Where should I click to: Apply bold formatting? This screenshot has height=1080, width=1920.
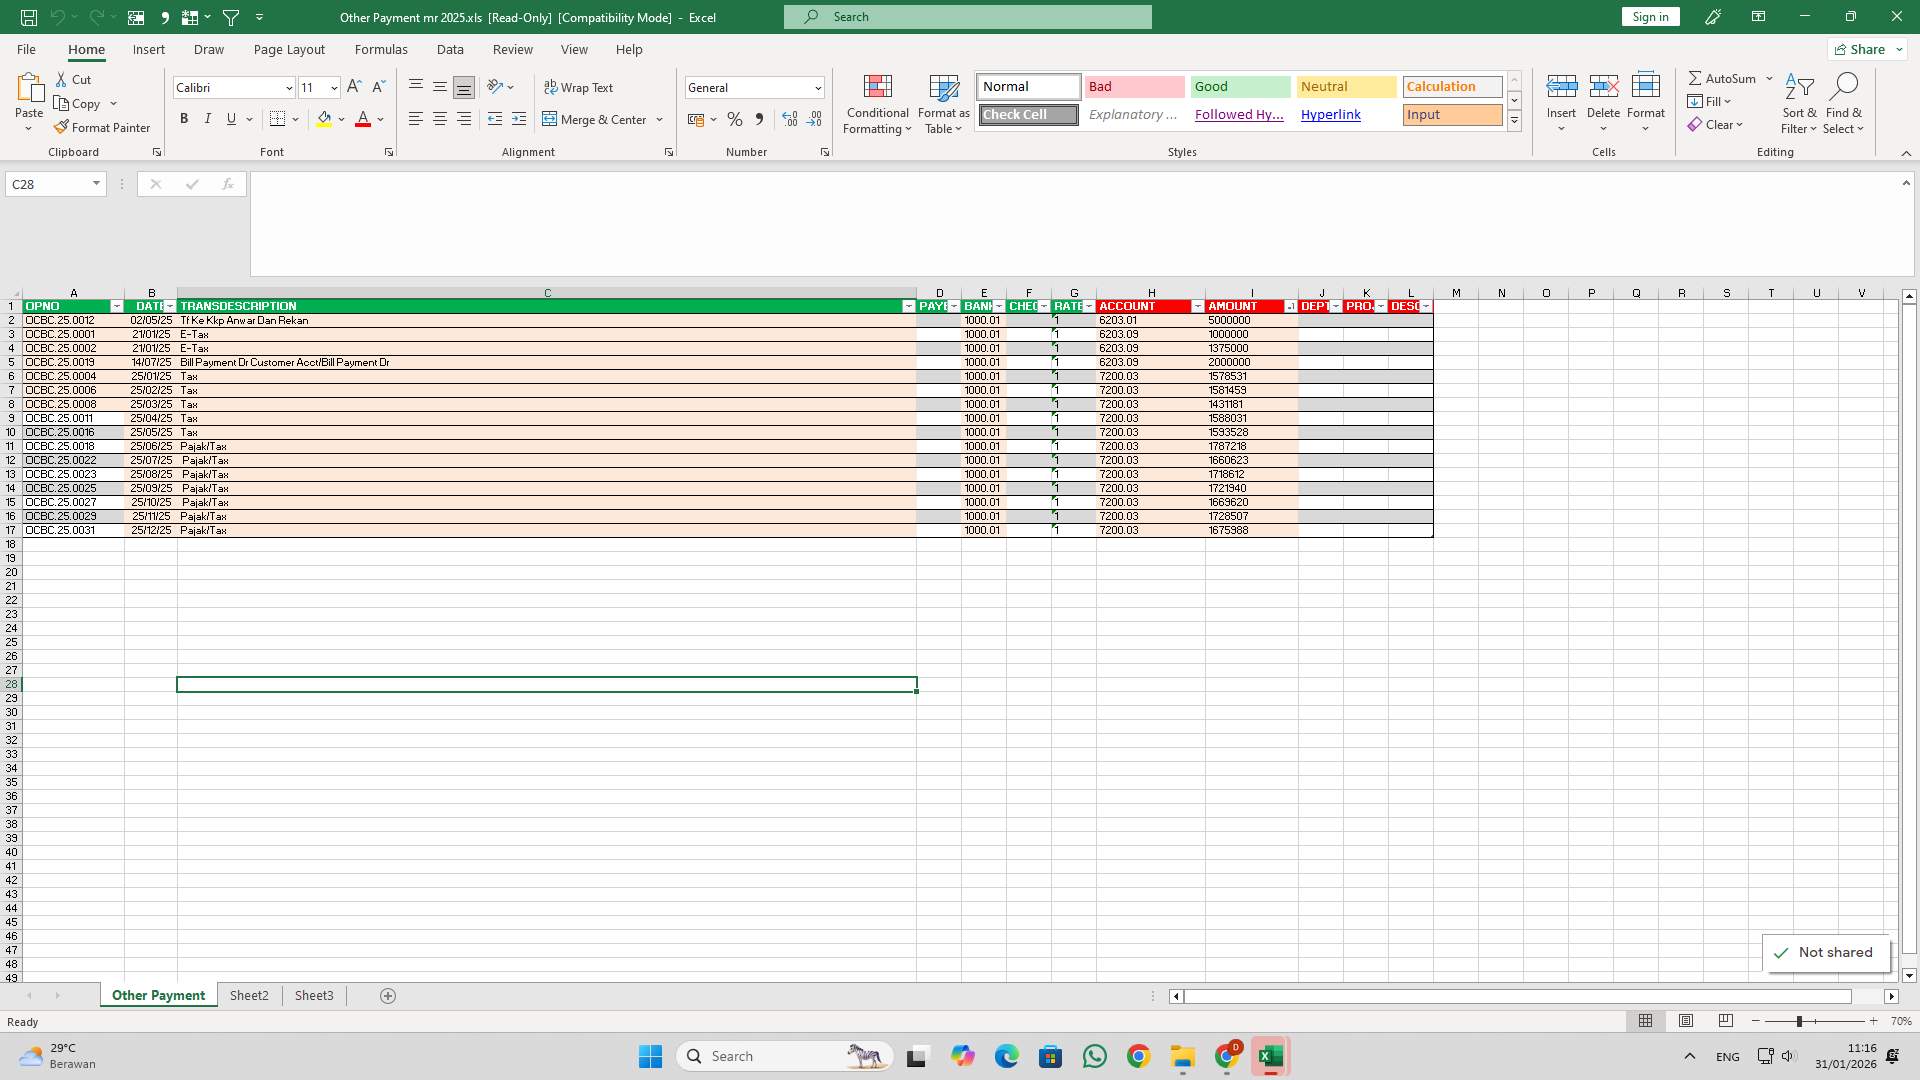tap(184, 118)
